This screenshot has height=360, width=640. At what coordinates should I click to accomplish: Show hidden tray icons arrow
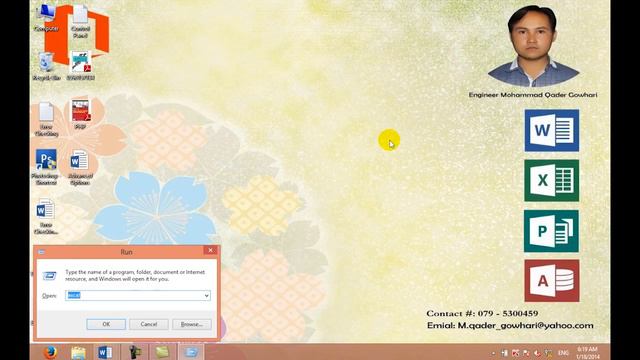493,353
